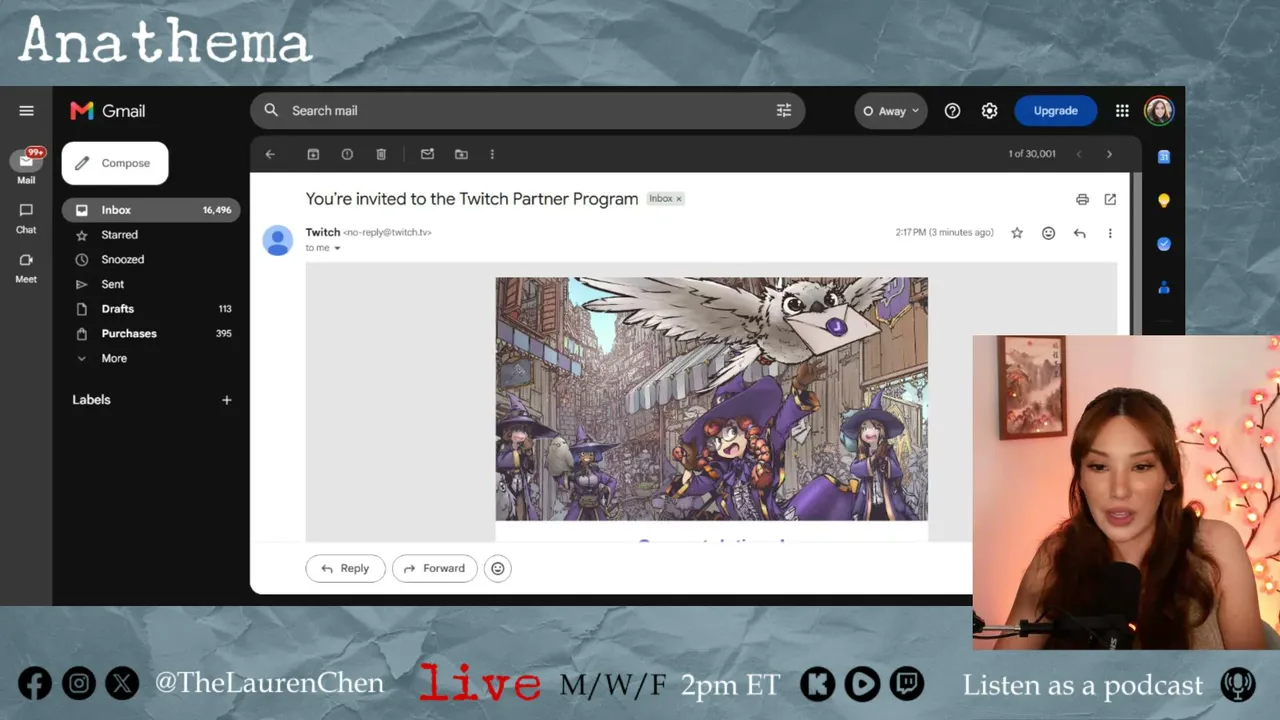Open the Google account avatar menu
Screen dimensions: 1280x720
1159,111
